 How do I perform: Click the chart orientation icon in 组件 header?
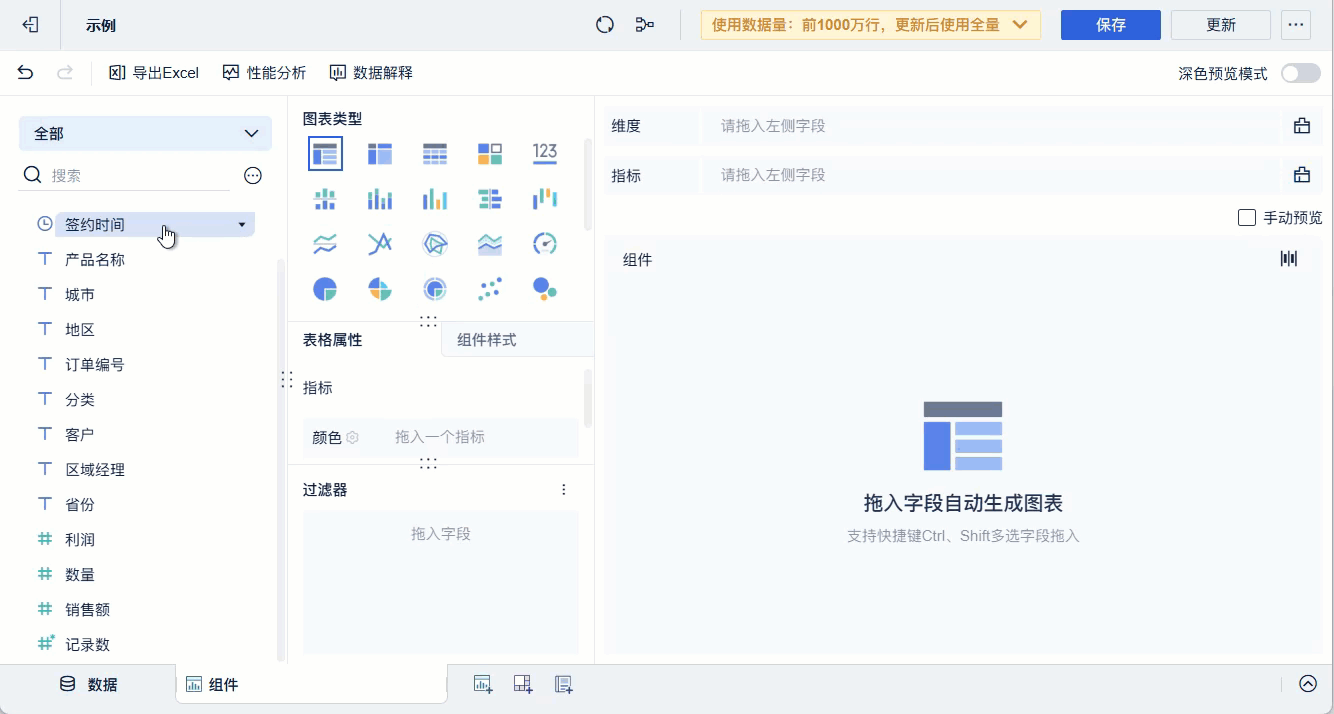1289,259
